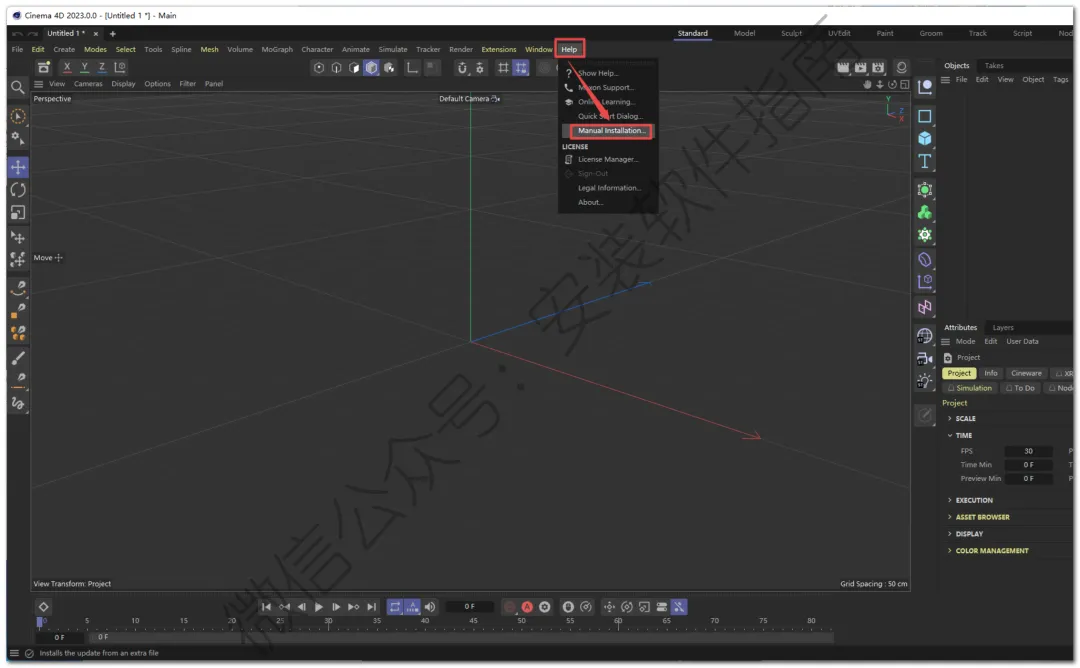Image resolution: width=1080 pixels, height=668 pixels.
Task: Add a Null object icon
Action: click(x=924, y=87)
